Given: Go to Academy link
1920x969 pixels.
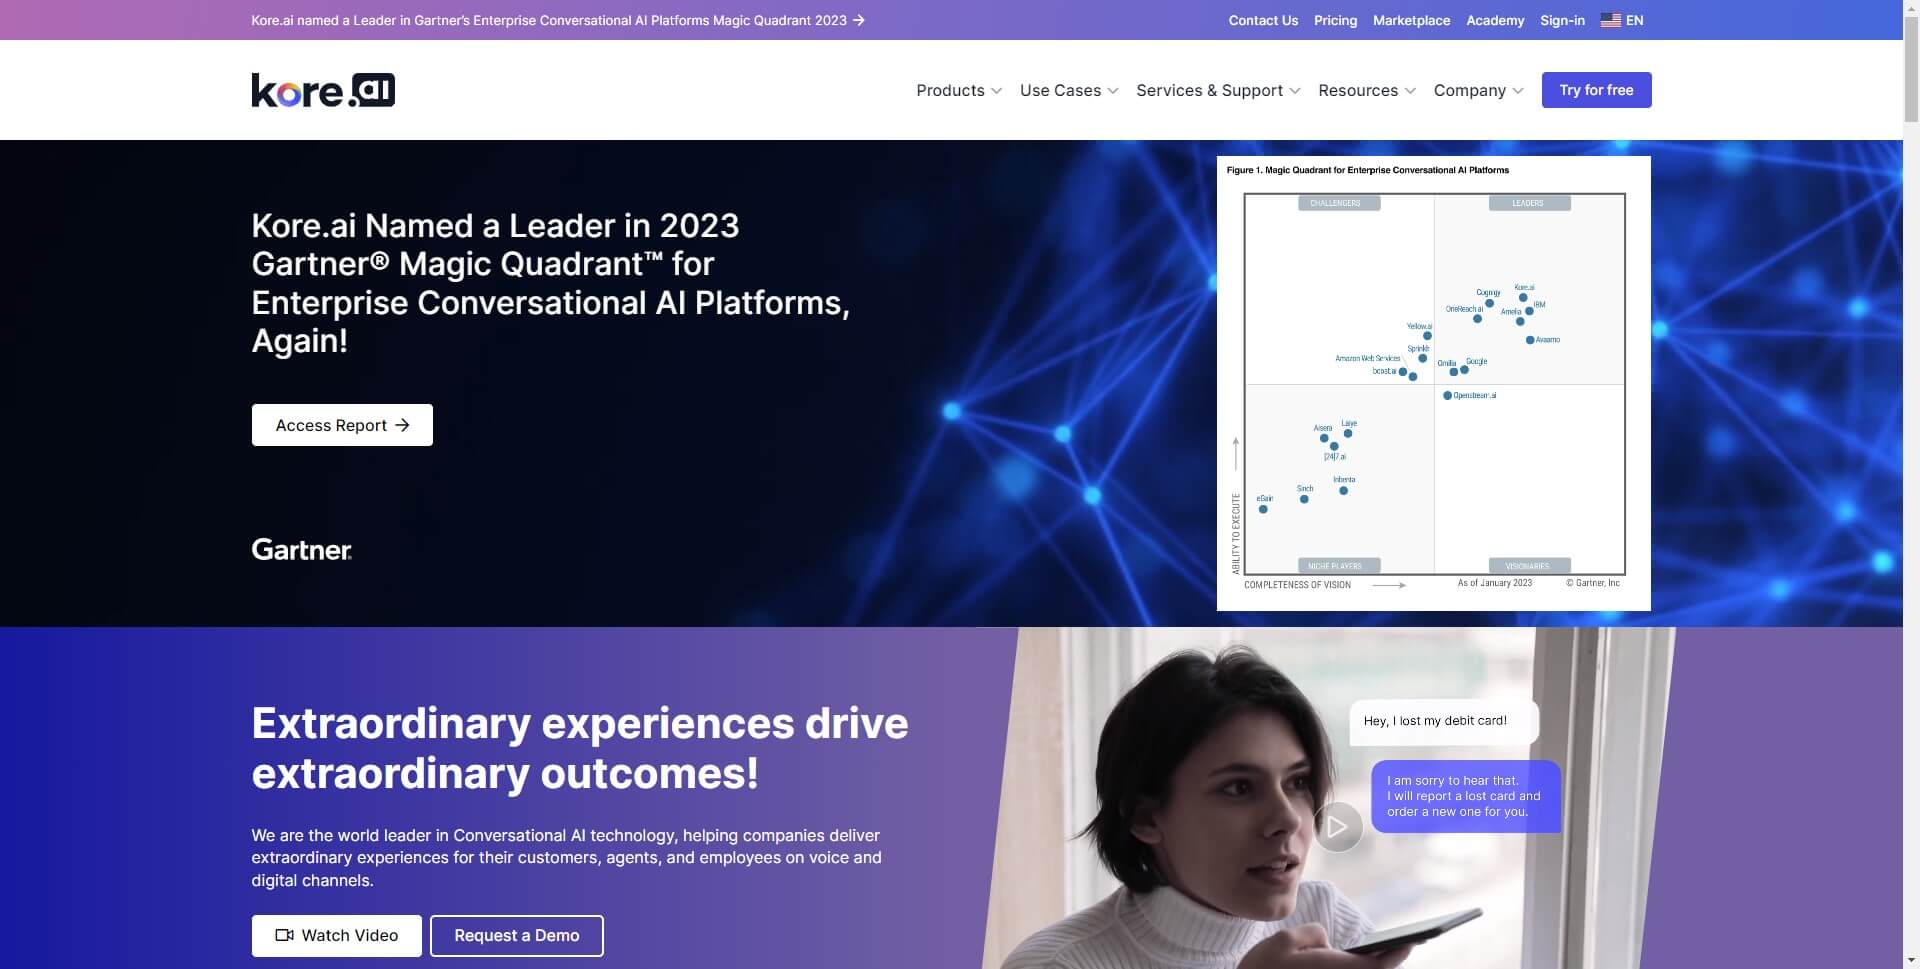Looking at the screenshot, I should [x=1495, y=20].
